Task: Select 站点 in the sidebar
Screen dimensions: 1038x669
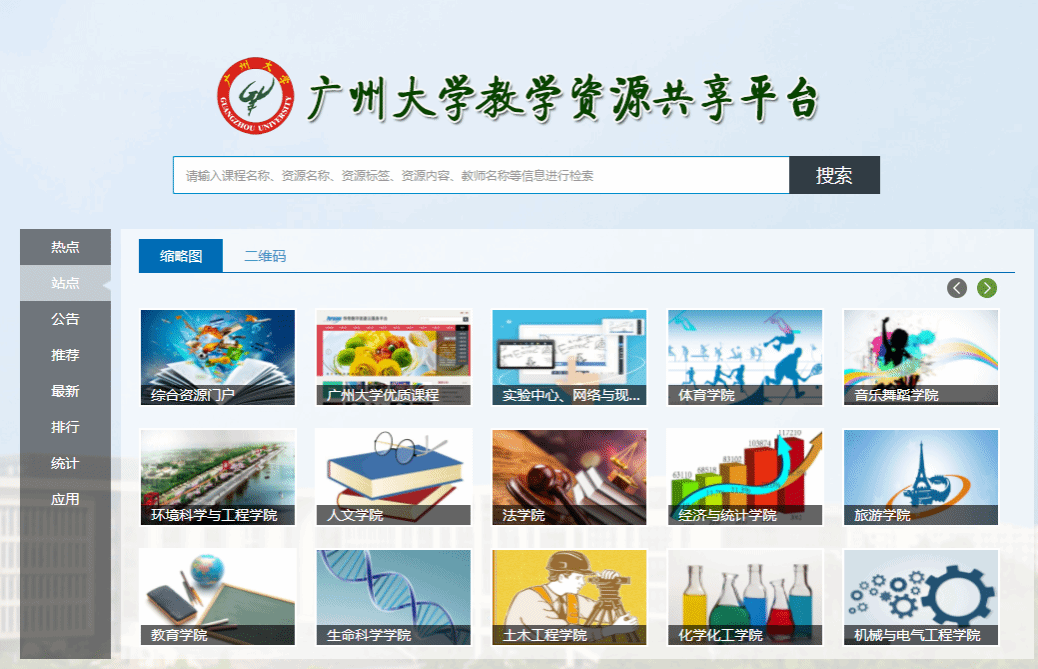Action: [x=65, y=283]
